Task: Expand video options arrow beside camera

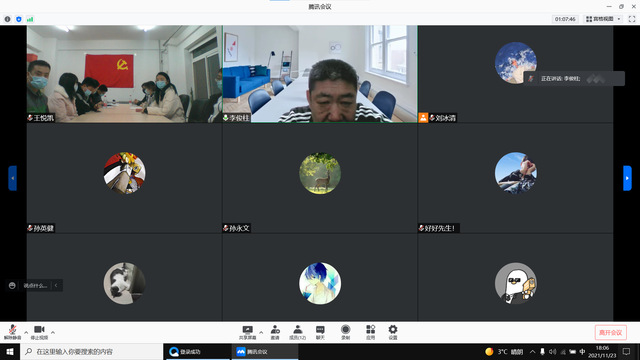Action: (x=53, y=332)
